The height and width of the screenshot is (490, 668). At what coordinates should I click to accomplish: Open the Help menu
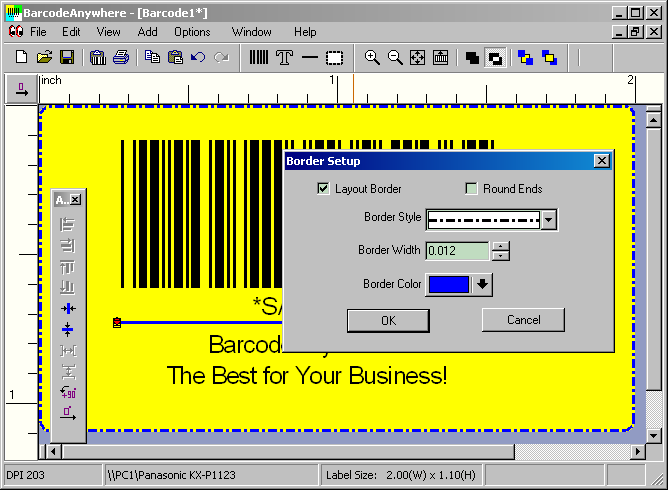click(305, 32)
